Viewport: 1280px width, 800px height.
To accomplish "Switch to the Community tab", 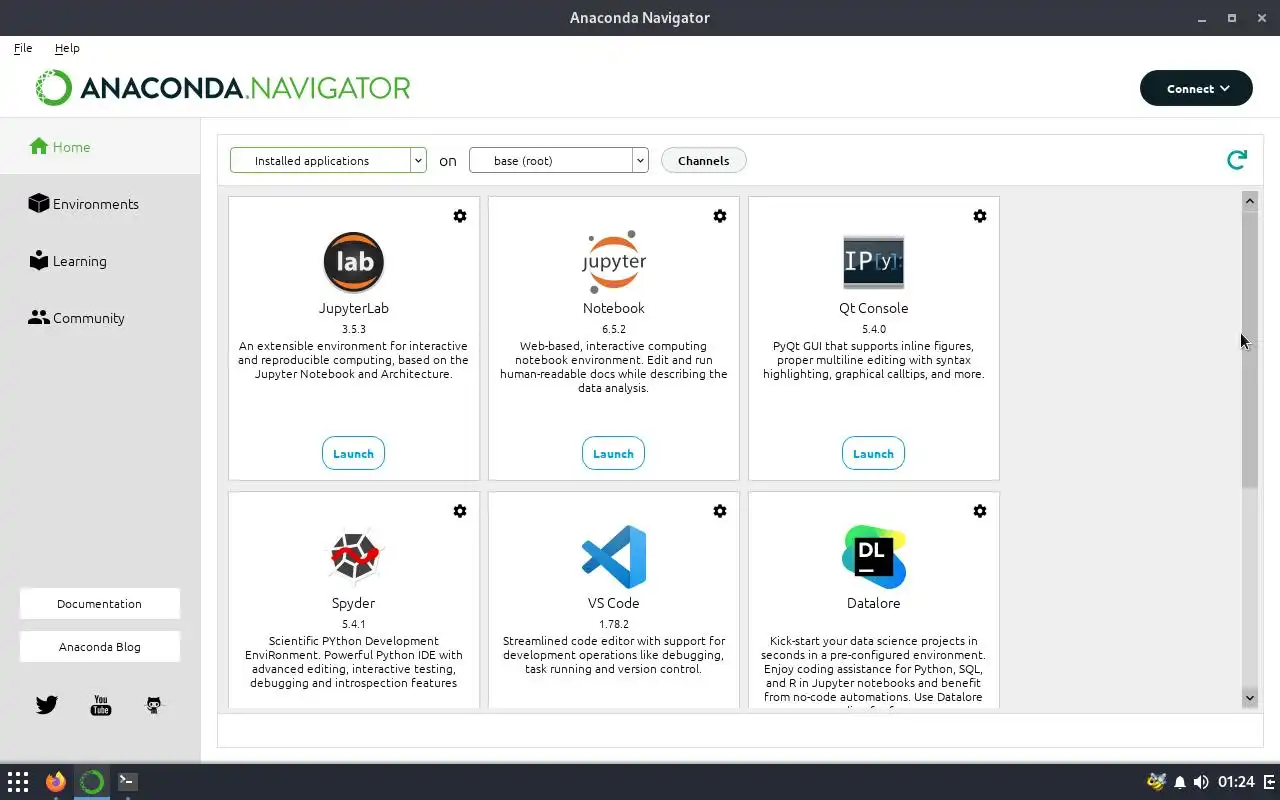I will tap(100, 318).
